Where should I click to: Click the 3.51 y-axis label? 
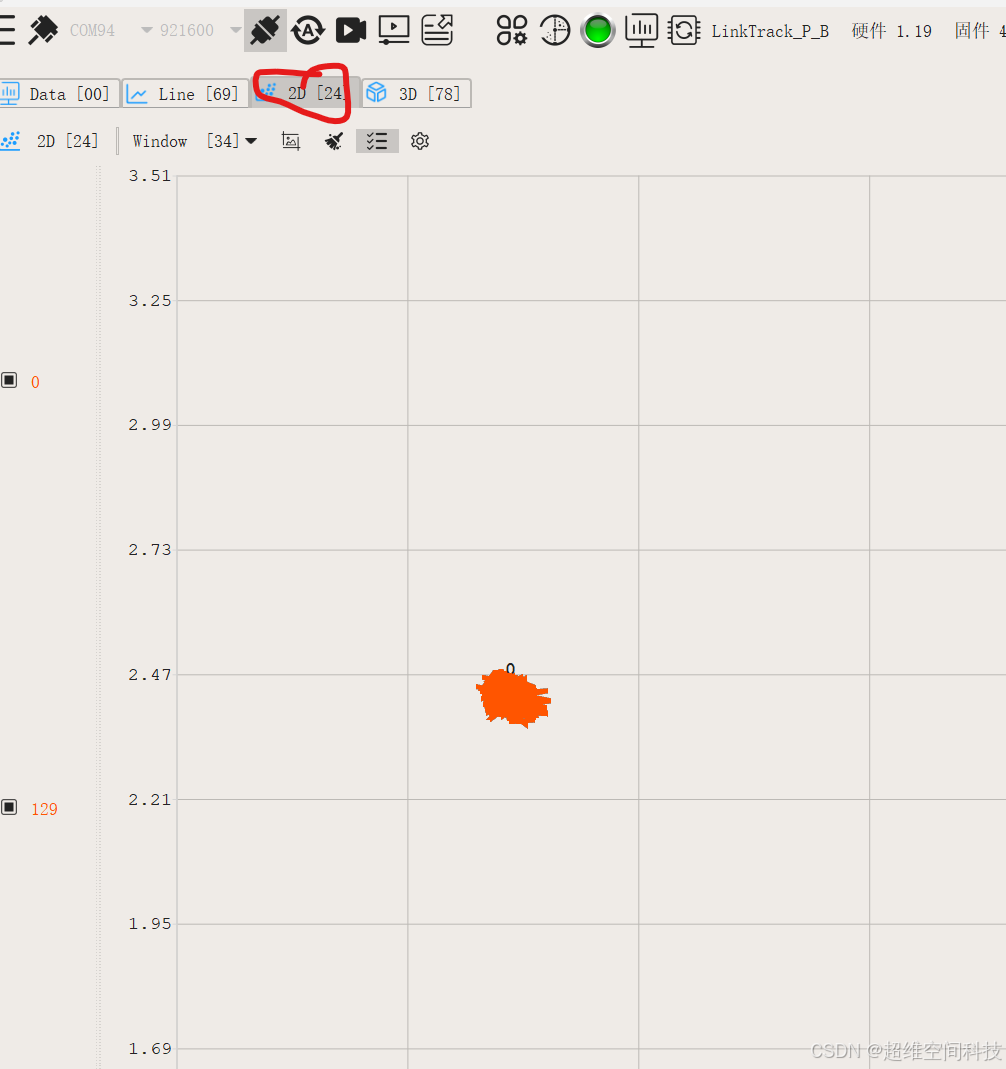click(x=150, y=176)
